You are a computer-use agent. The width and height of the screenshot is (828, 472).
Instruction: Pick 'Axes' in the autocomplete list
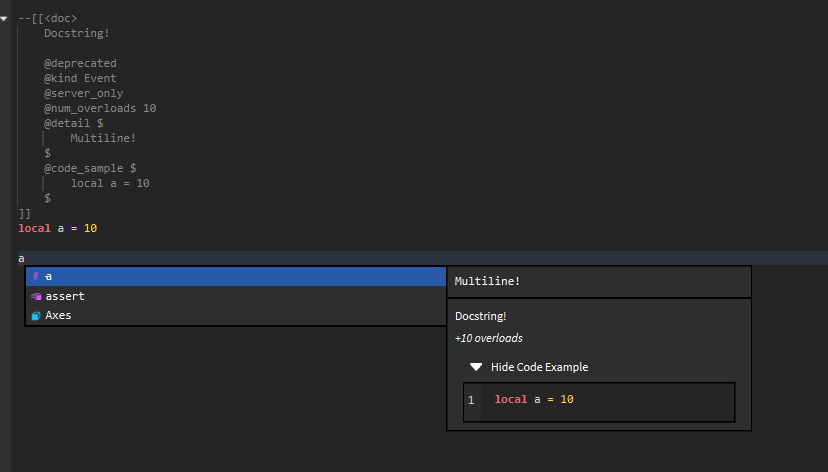click(58, 316)
